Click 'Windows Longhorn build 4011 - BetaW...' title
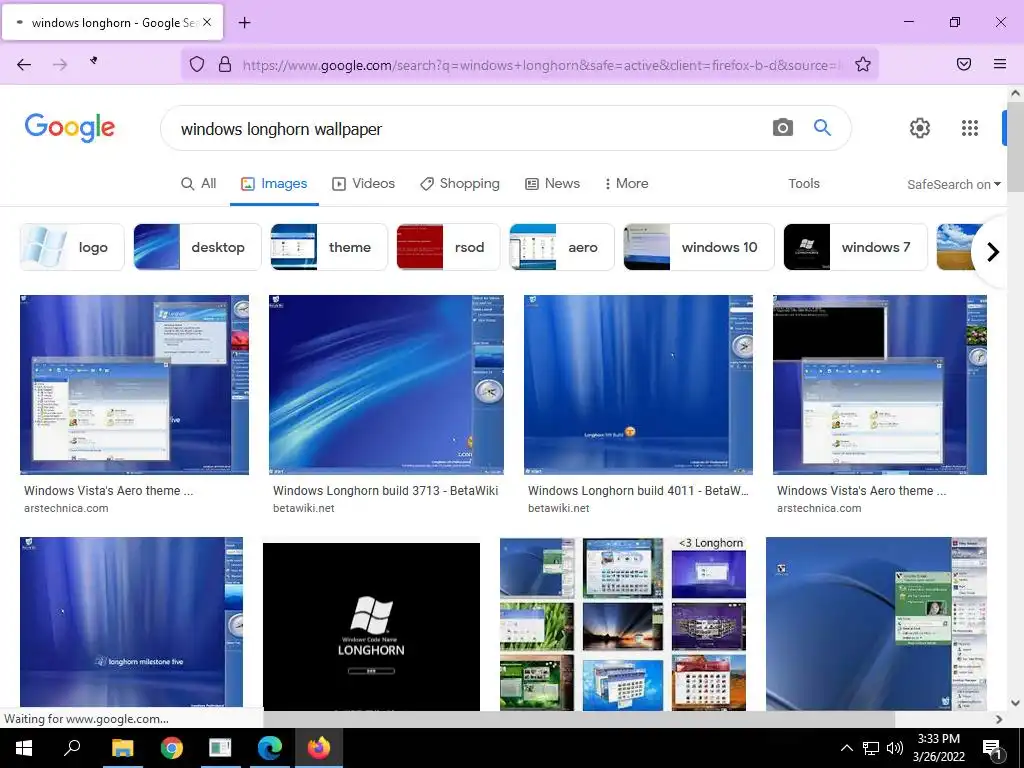Screen dimensions: 1024x768 point(638,490)
